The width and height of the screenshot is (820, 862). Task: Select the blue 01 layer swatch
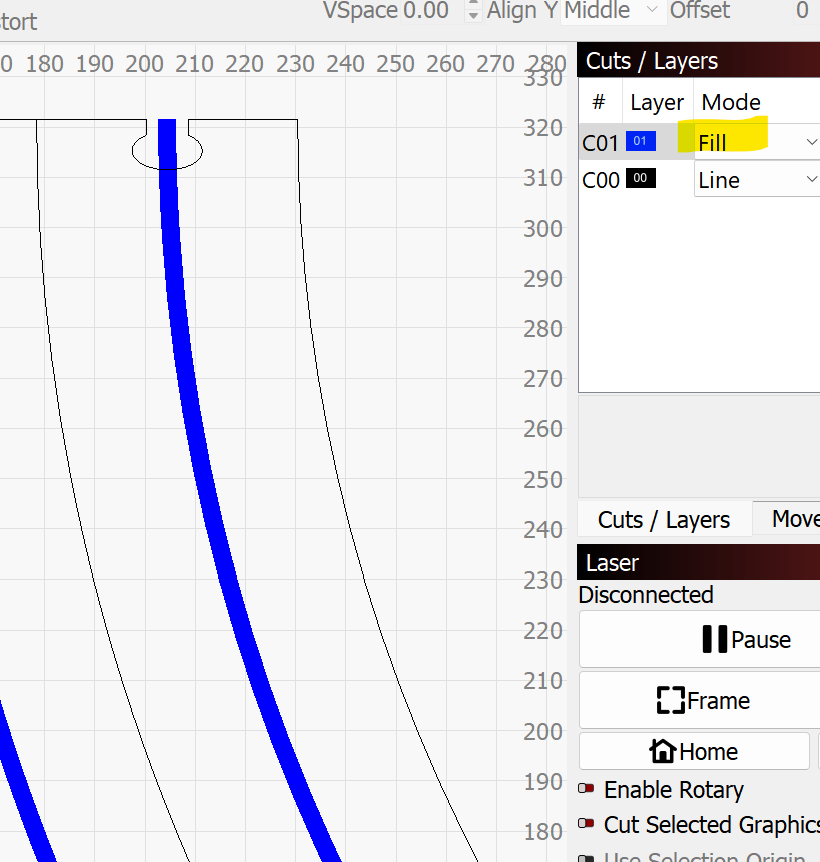(x=640, y=141)
